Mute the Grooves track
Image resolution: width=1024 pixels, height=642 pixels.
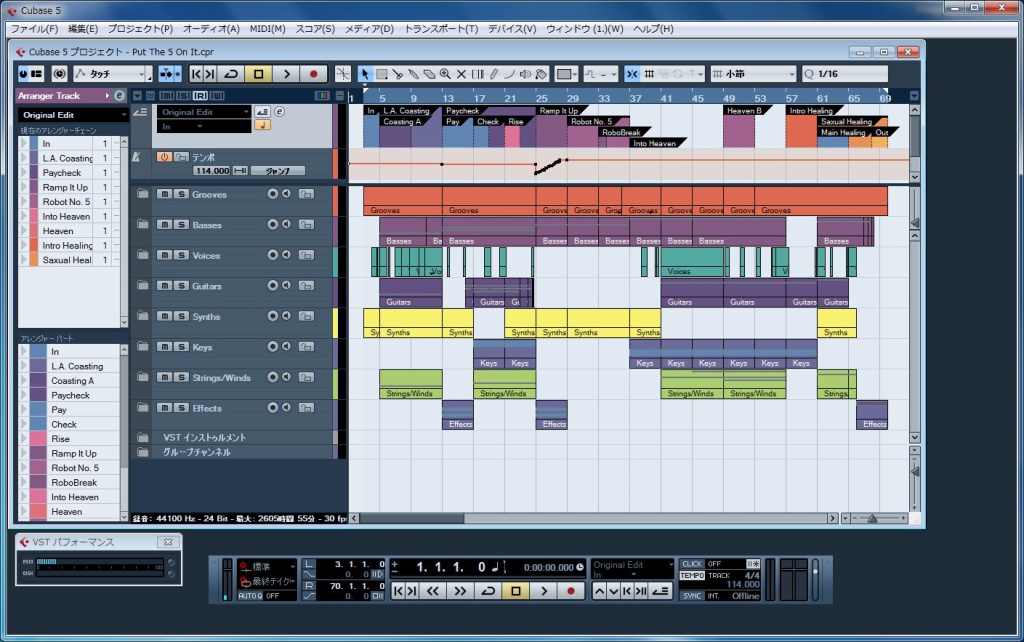point(165,194)
